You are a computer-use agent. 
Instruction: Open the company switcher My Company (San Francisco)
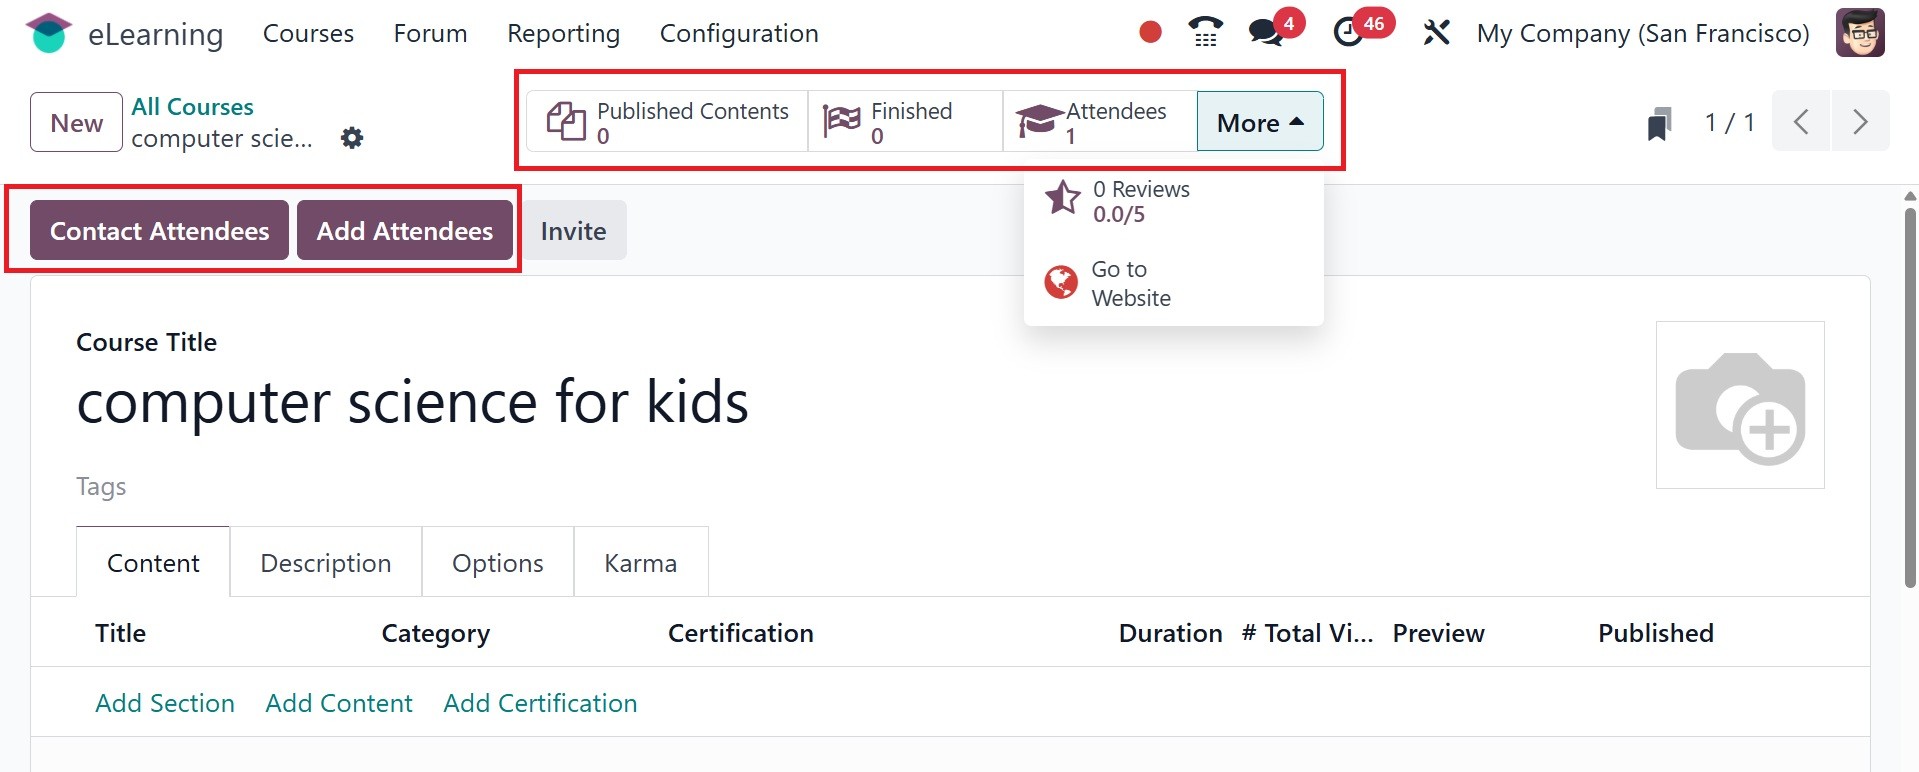point(1643,33)
